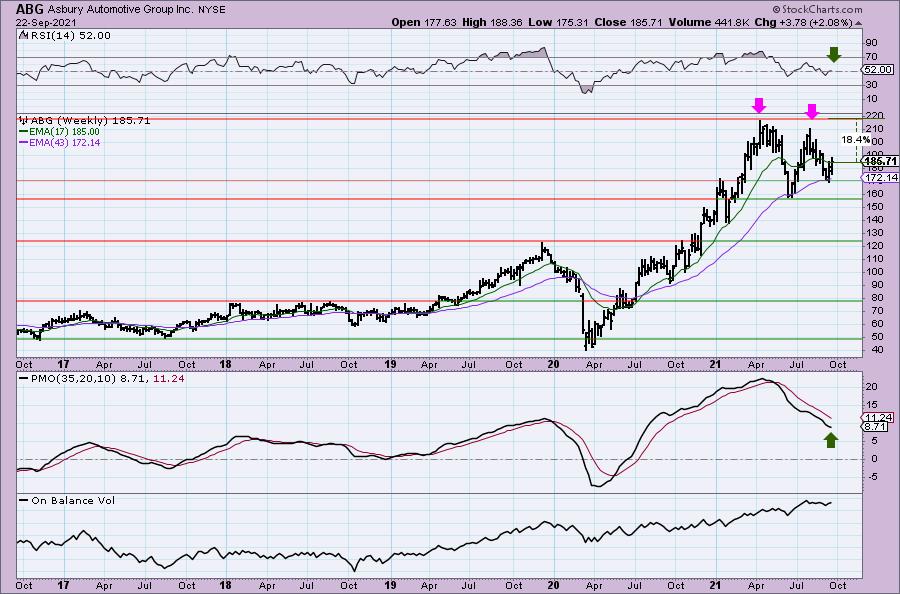Click the PMO(35,20,10) 8.71, 11.24 legend text

(107, 379)
